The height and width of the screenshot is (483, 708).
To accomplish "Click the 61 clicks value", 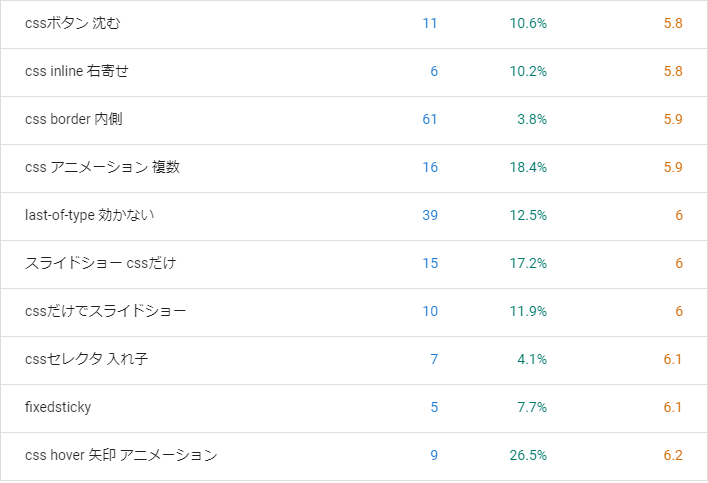I will click(x=429, y=119).
